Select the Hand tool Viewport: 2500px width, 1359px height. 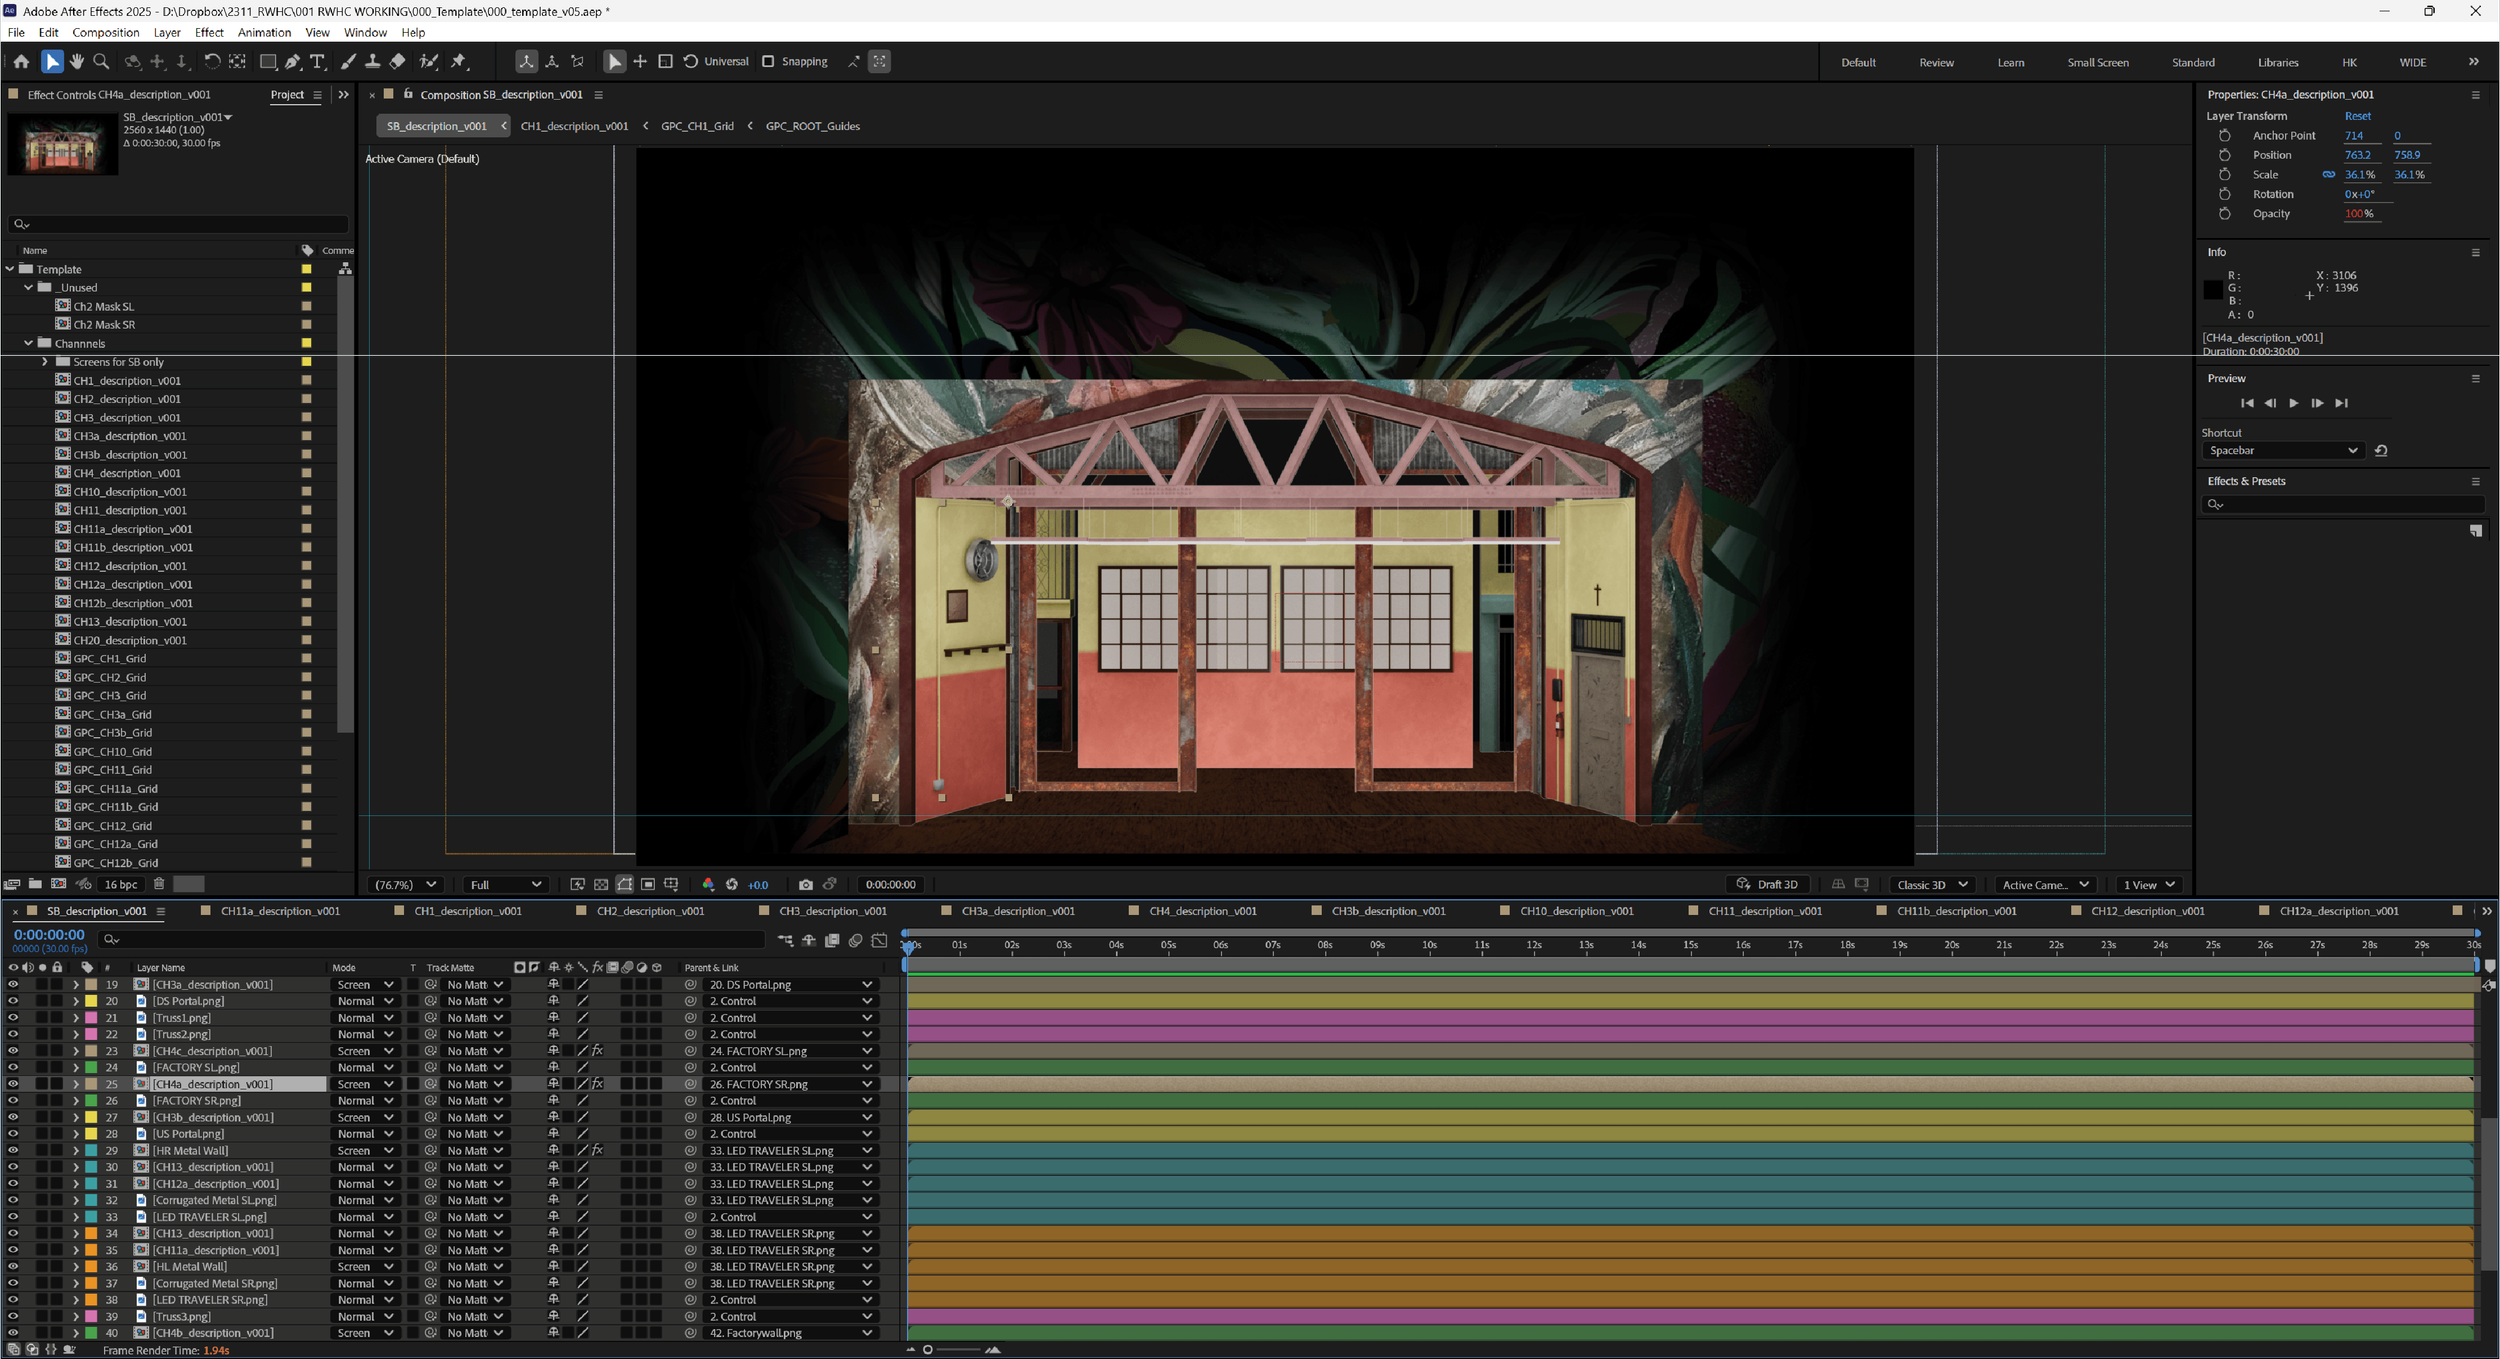pos(77,62)
